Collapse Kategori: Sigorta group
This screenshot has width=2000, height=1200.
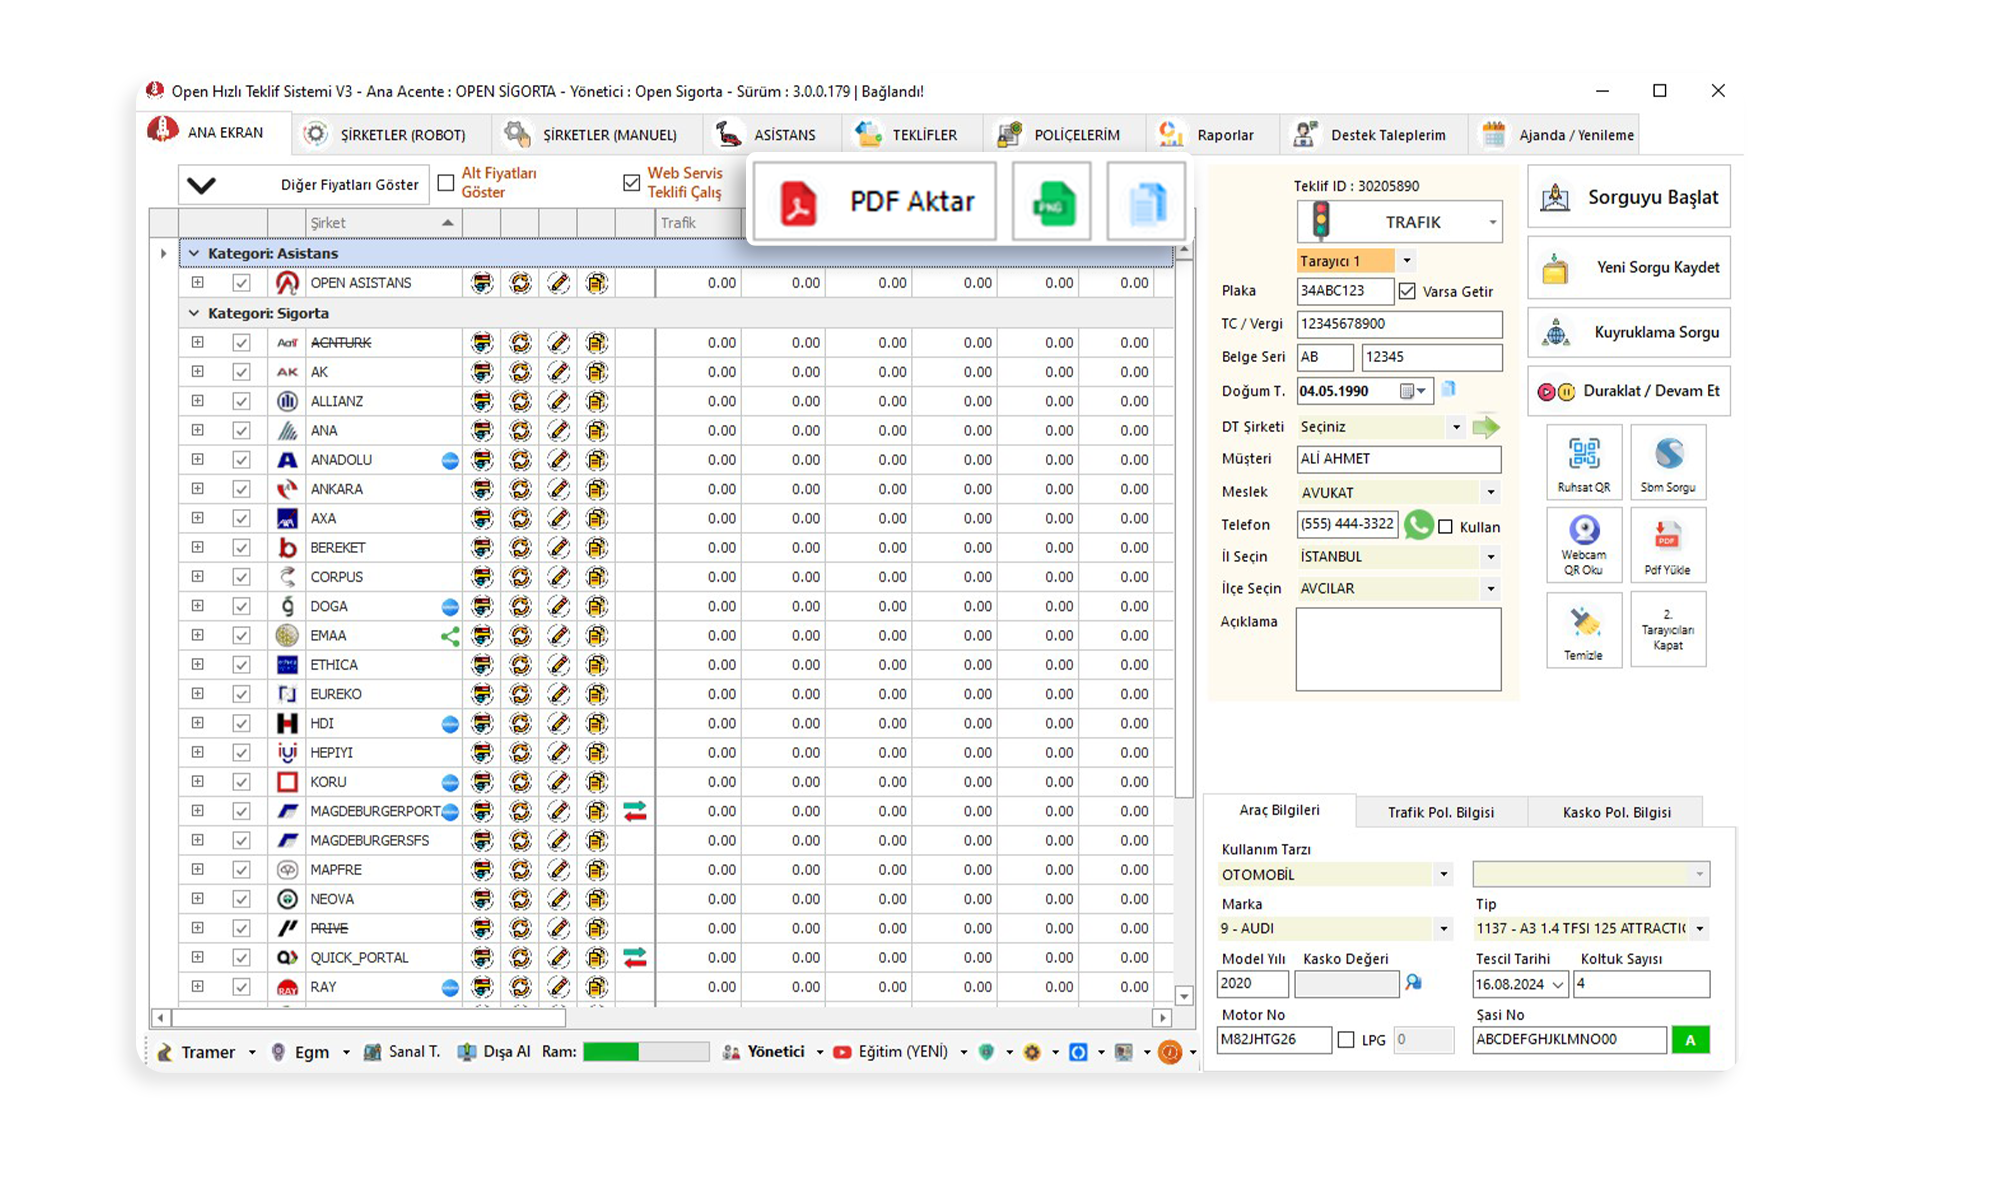click(194, 313)
